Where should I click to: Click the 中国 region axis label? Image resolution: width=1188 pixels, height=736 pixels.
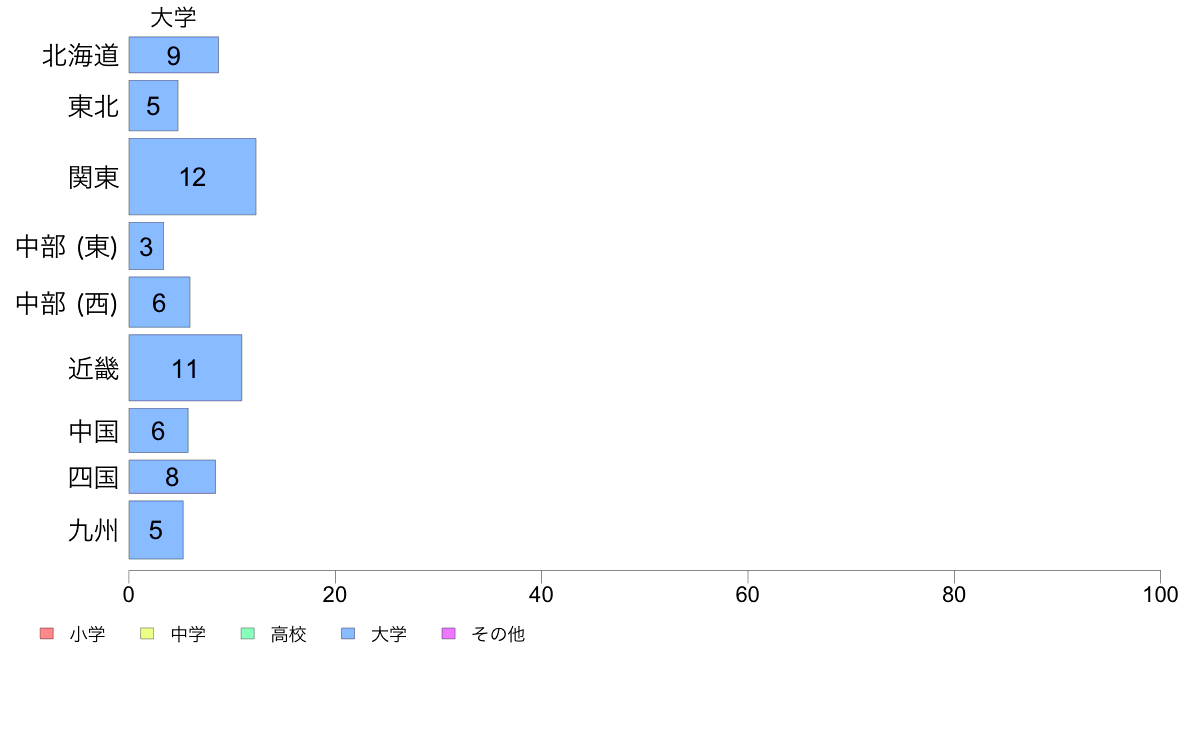pos(93,432)
